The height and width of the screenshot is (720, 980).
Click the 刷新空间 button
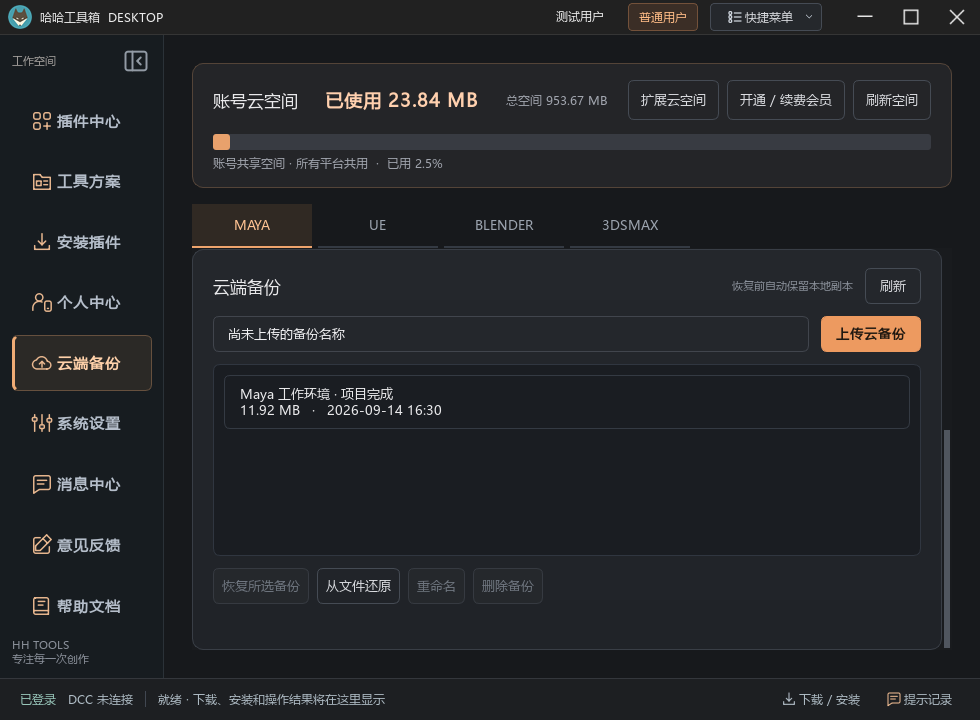click(x=892, y=100)
